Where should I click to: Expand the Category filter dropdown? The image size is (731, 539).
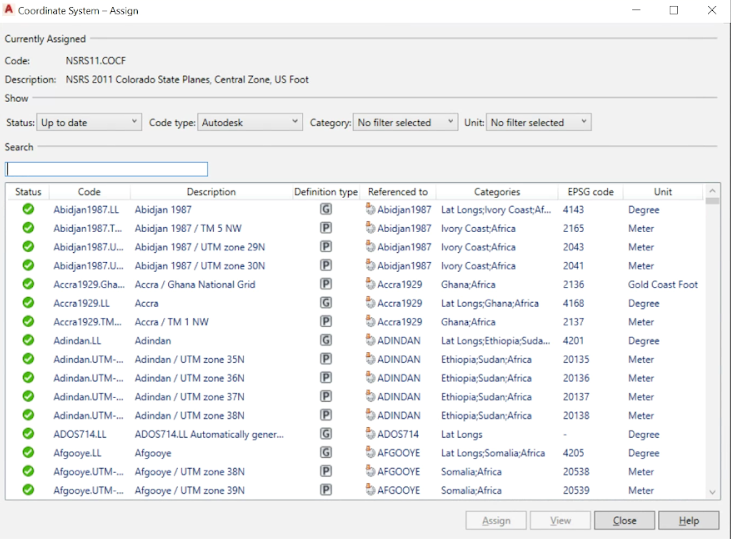click(x=406, y=122)
